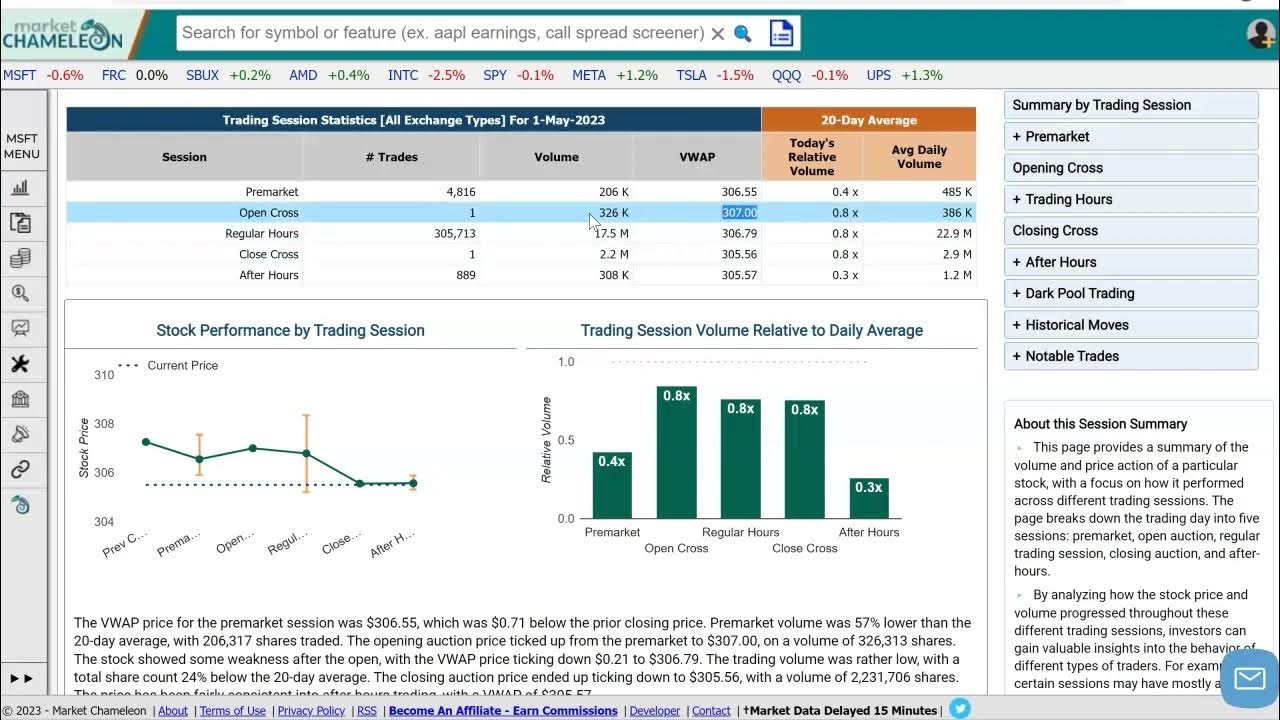Viewport: 1280px width, 720px height.
Task: Open the MSFT MENU button
Action: pos(22,146)
